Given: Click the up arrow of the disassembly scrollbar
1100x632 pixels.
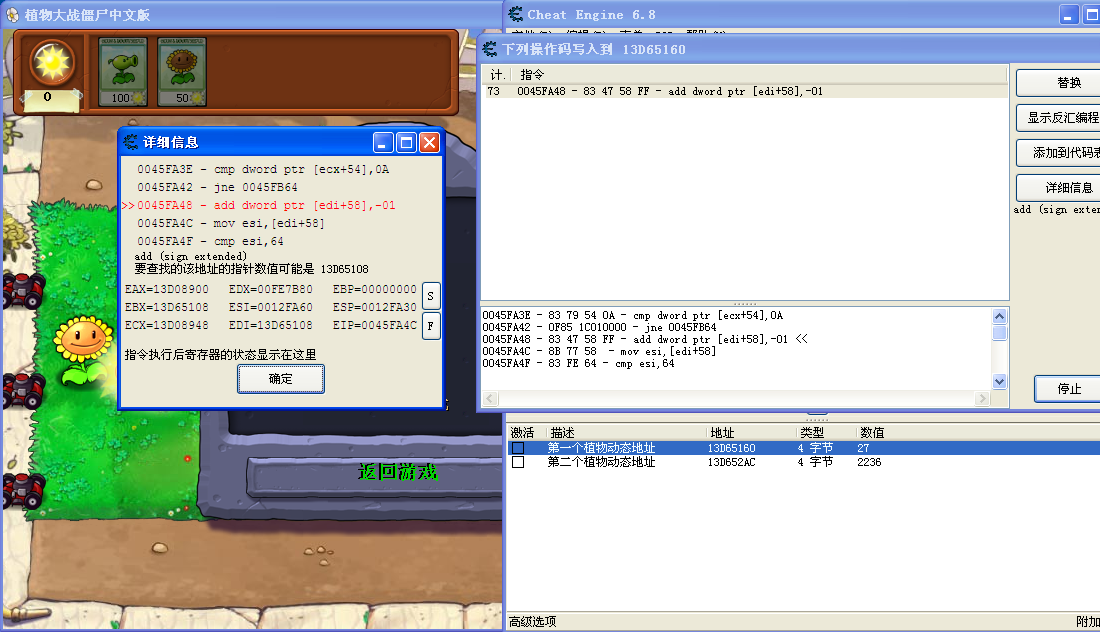Looking at the screenshot, I should (x=1000, y=316).
